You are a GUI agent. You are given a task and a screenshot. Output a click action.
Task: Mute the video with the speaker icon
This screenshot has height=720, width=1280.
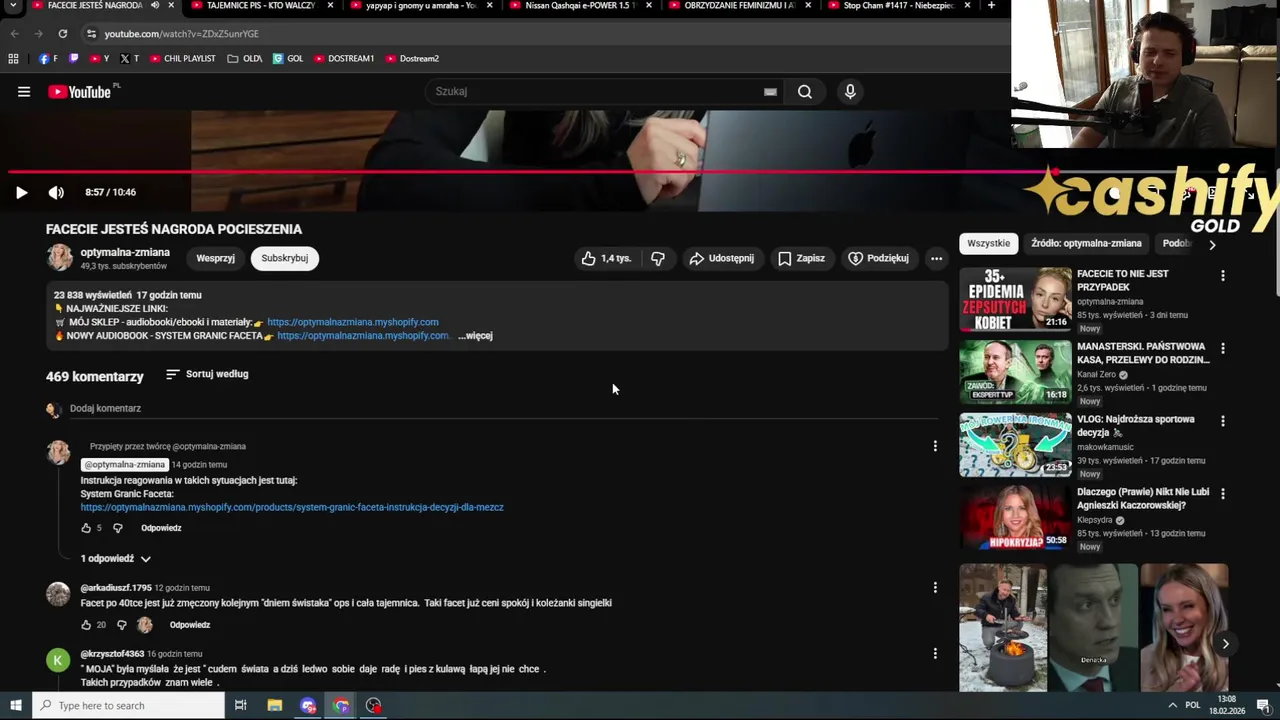[x=56, y=192]
